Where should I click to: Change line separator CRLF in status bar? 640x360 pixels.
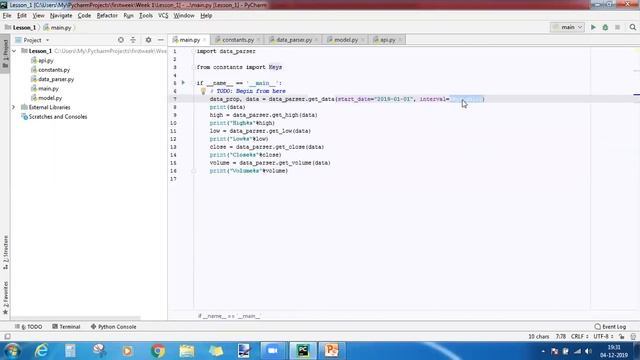580,337
